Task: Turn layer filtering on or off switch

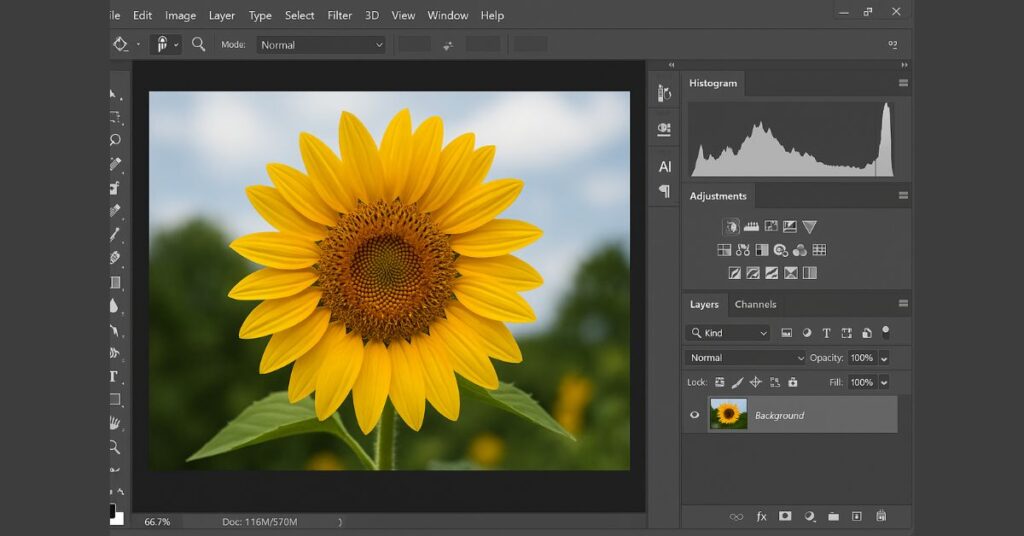Action: pos(886,332)
